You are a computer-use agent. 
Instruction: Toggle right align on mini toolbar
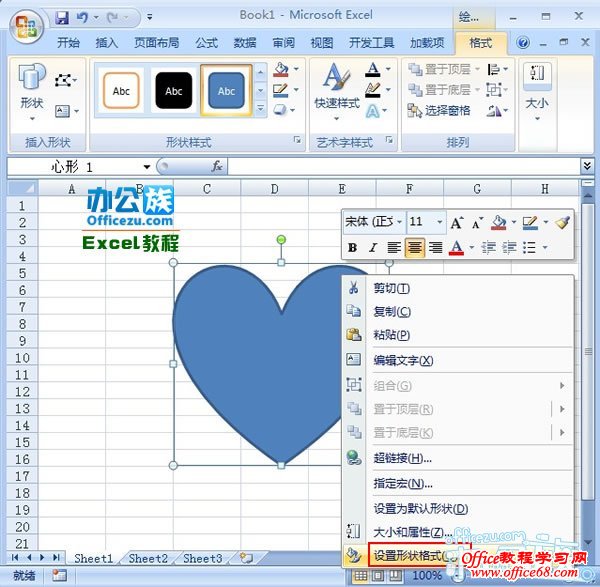435,248
